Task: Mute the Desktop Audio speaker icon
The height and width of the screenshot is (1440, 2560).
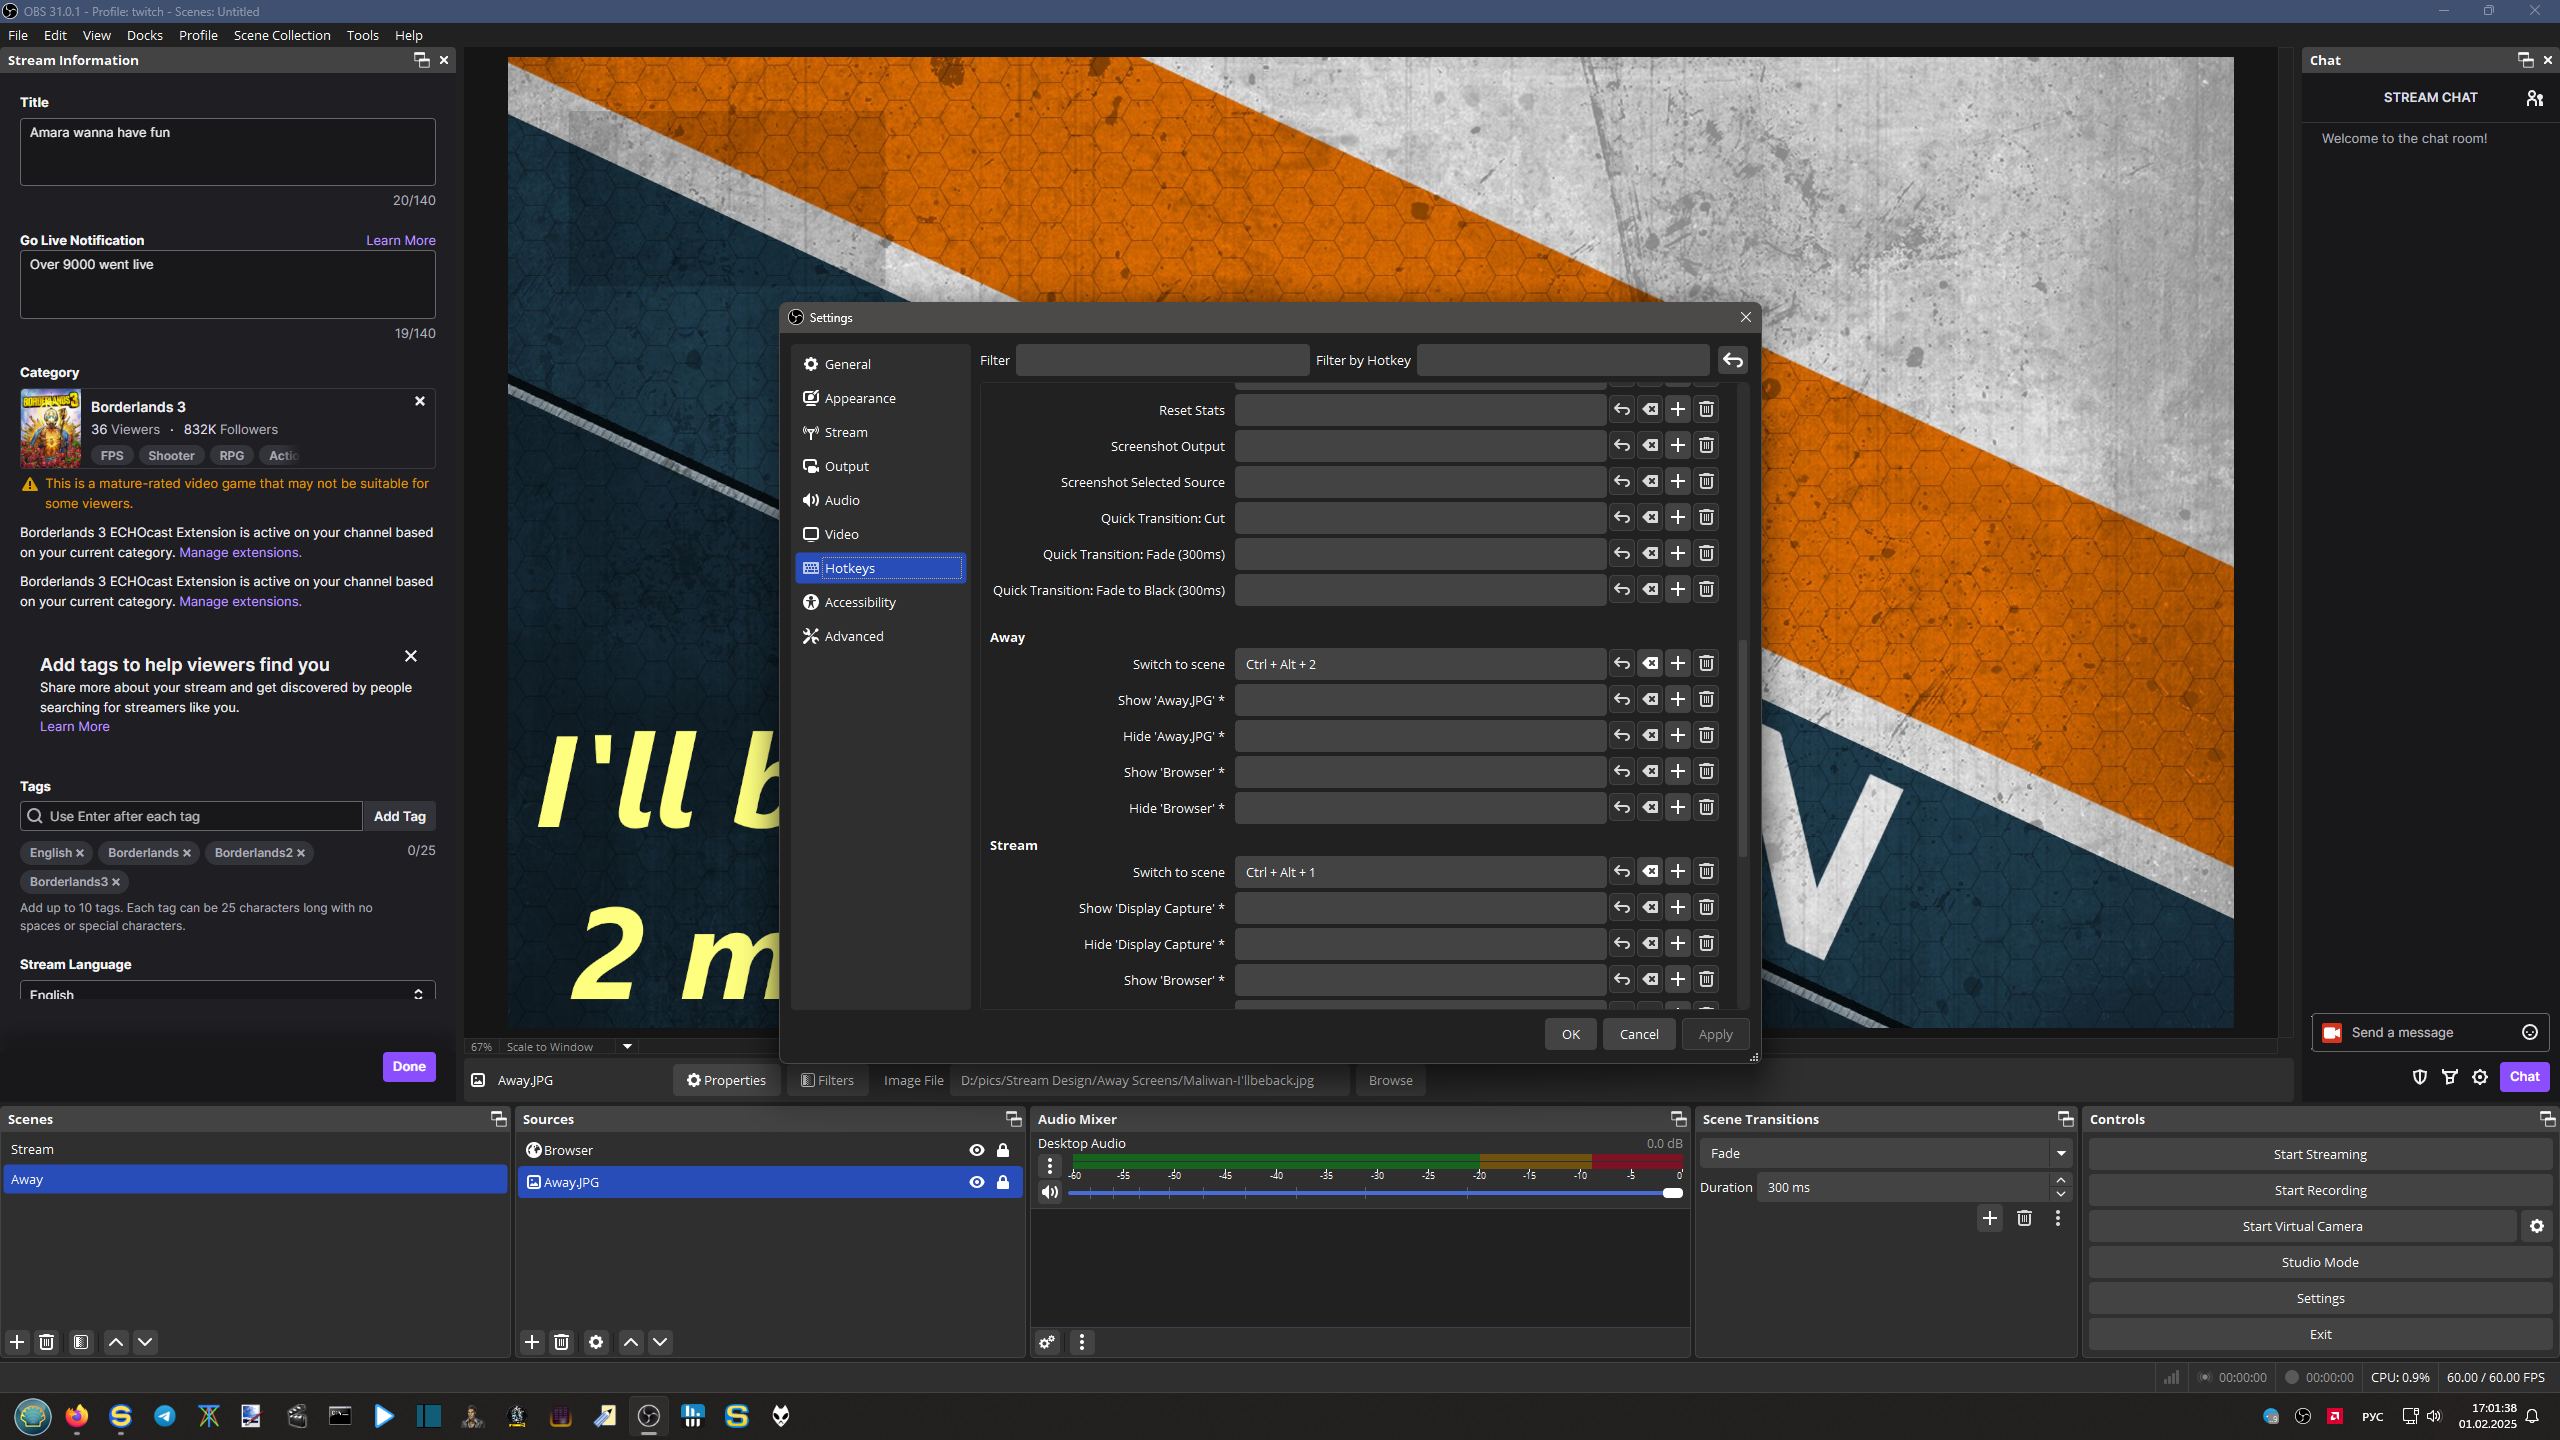Action: [x=1049, y=1192]
